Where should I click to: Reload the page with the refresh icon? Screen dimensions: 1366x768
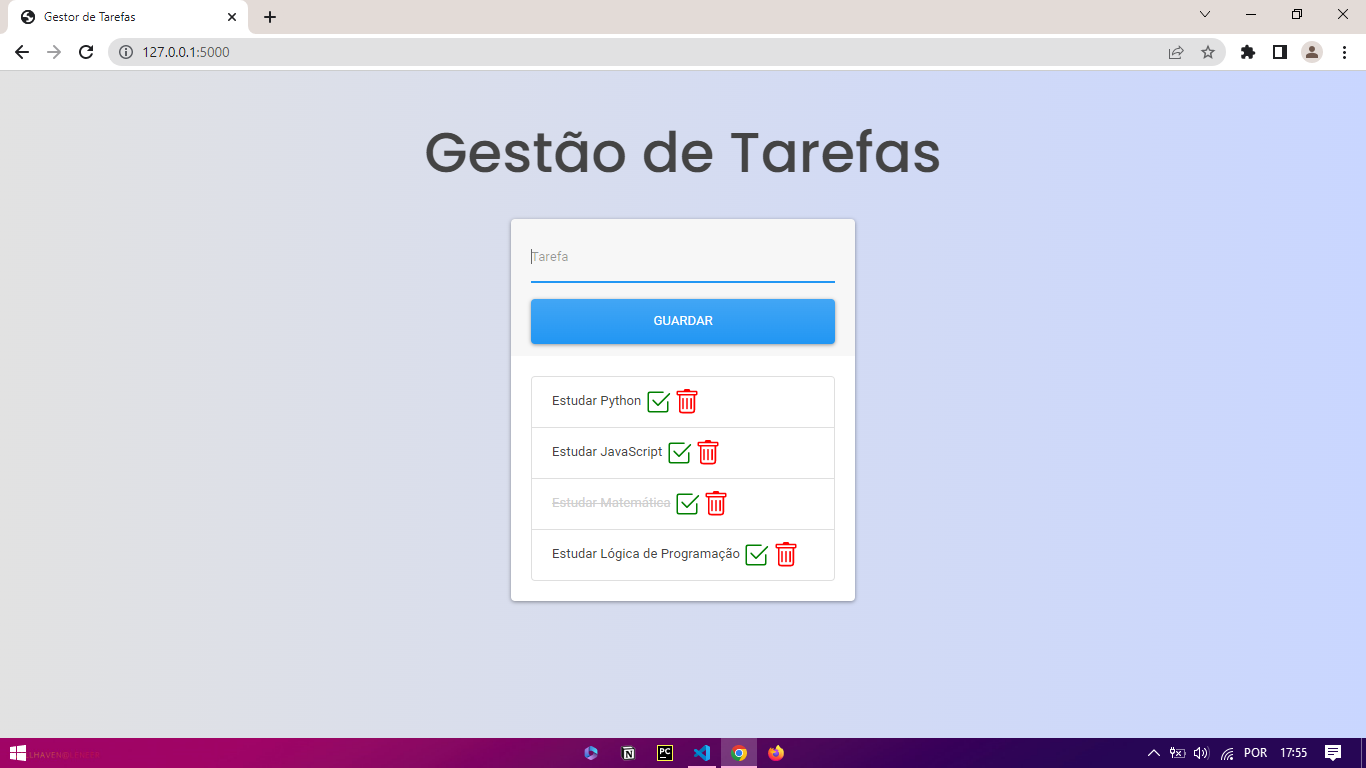pos(85,51)
